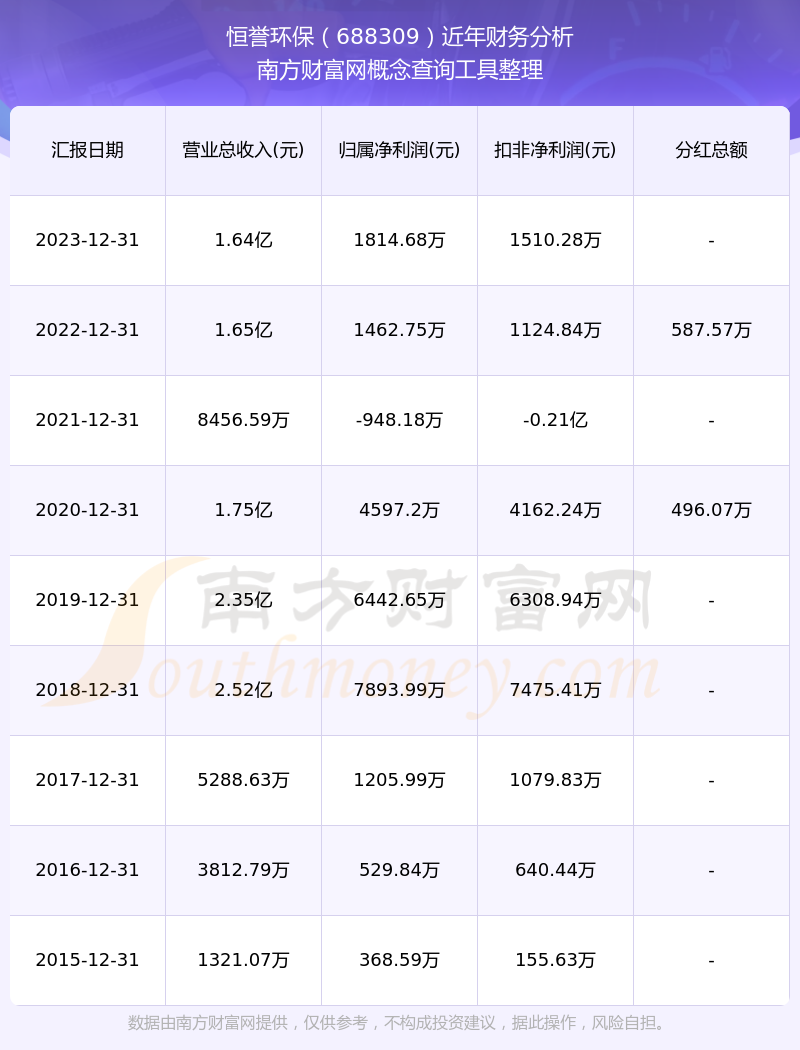The image size is (800, 1050).
Task: Click the 分红总额 column header
Action: click(712, 150)
